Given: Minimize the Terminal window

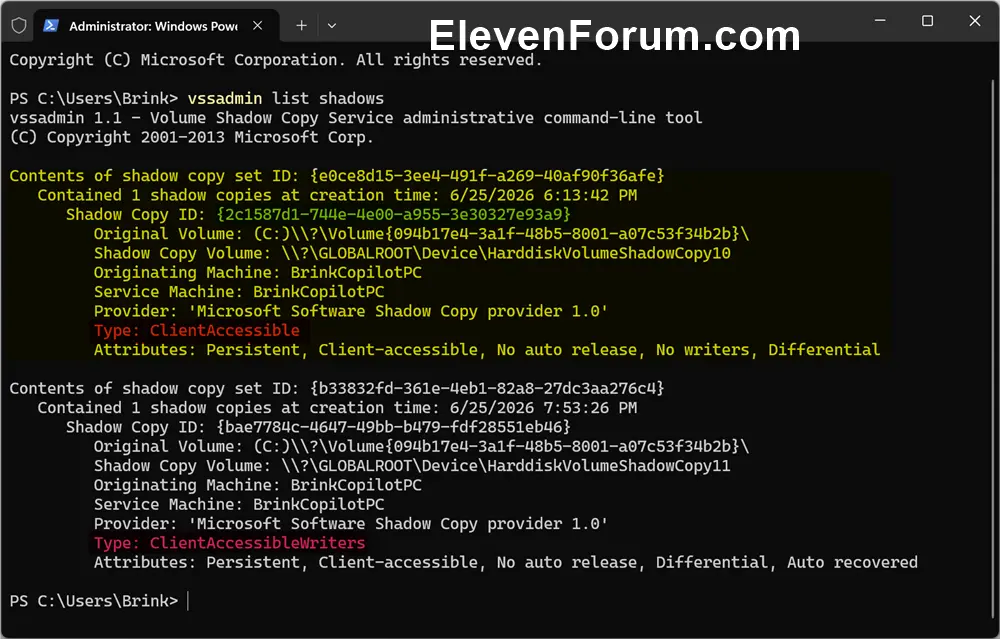Looking at the screenshot, I should [x=880, y=21].
